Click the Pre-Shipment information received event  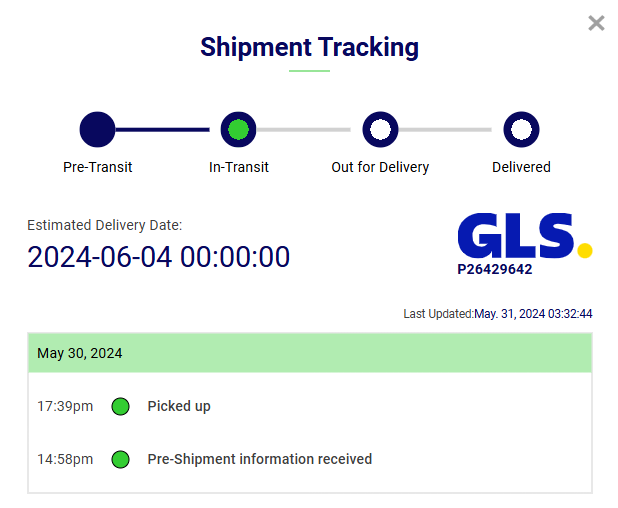pos(260,459)
